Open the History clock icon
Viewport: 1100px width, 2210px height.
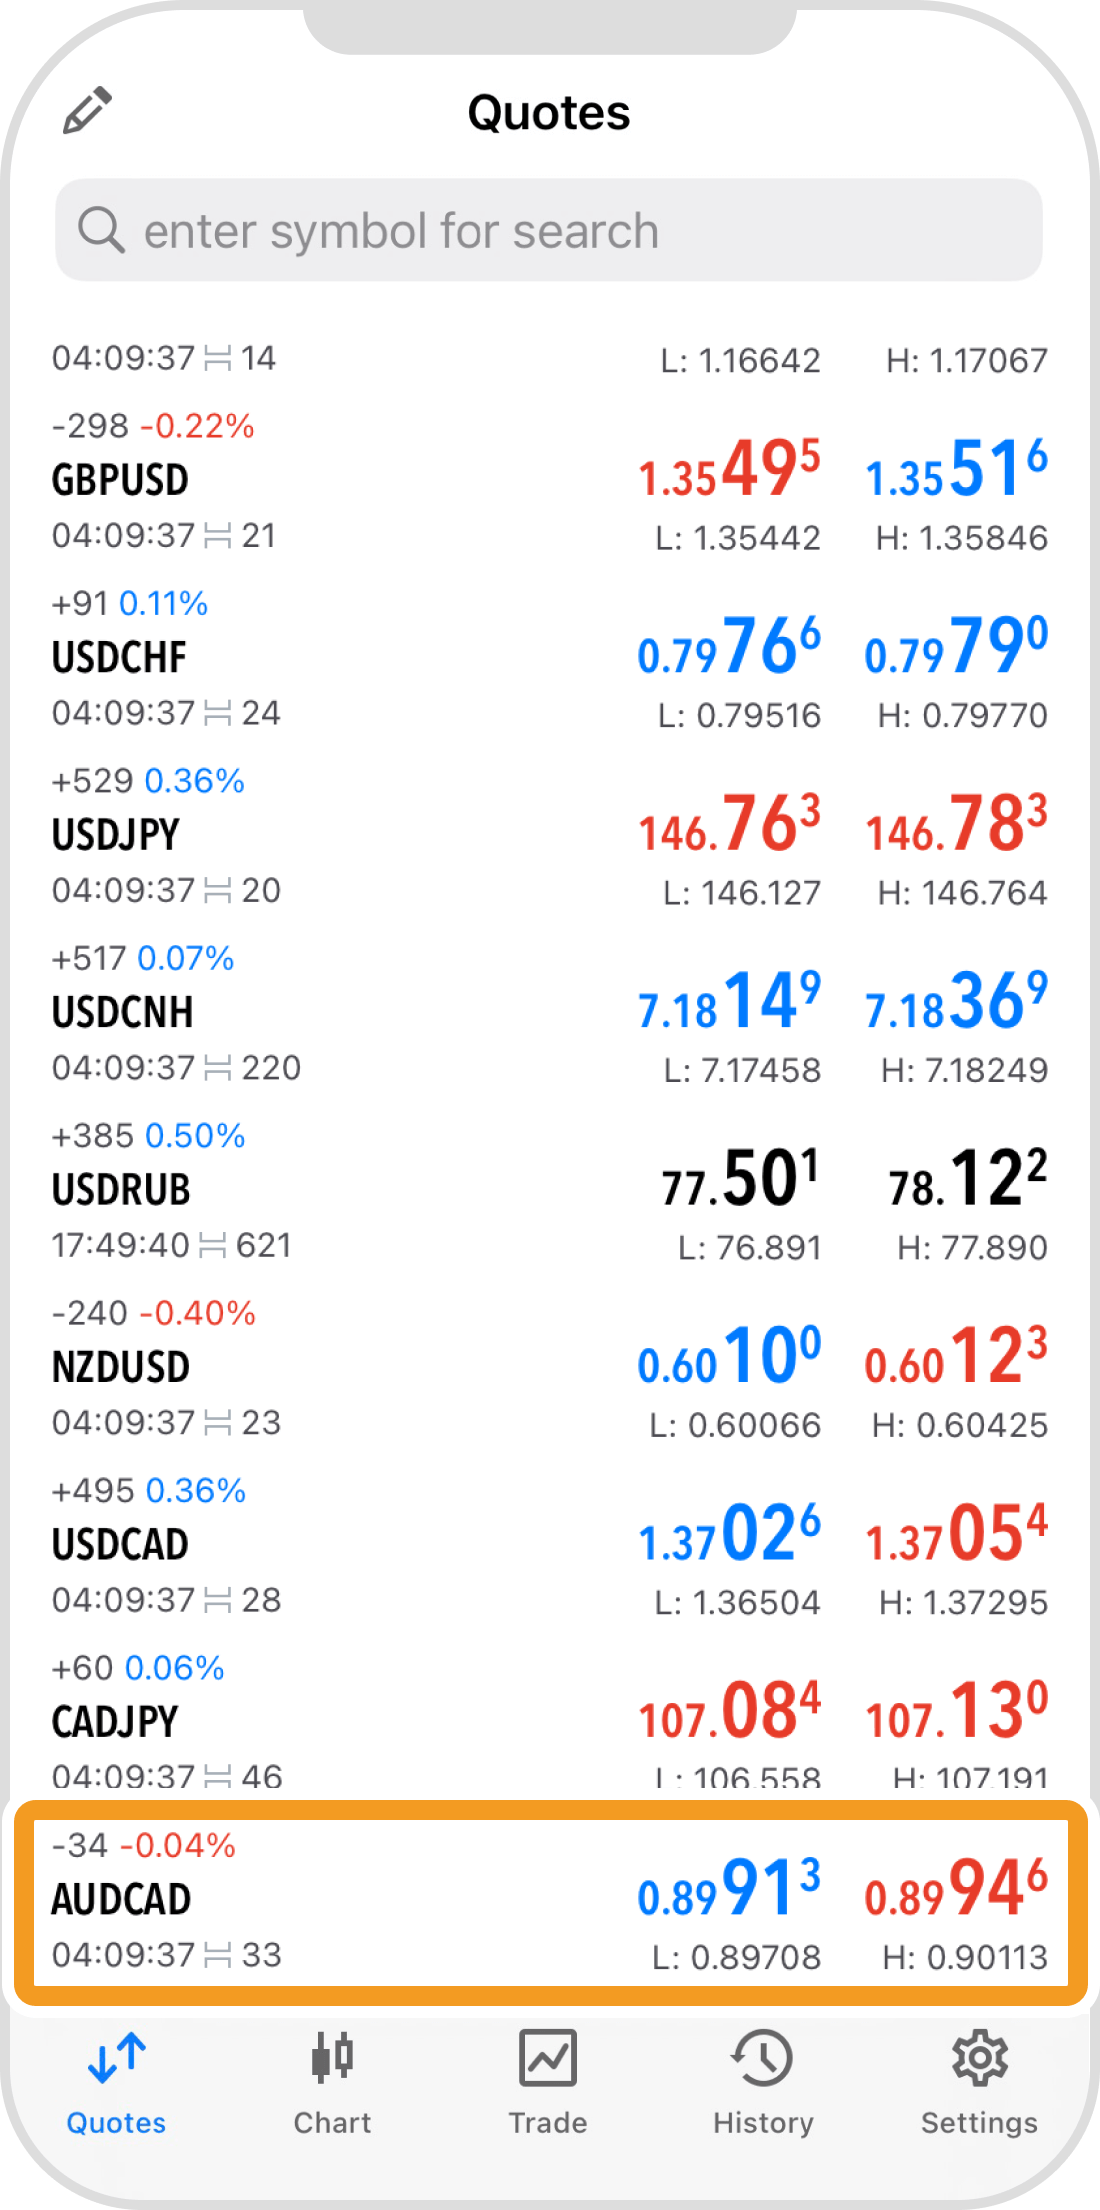[x=763, y=2058]
